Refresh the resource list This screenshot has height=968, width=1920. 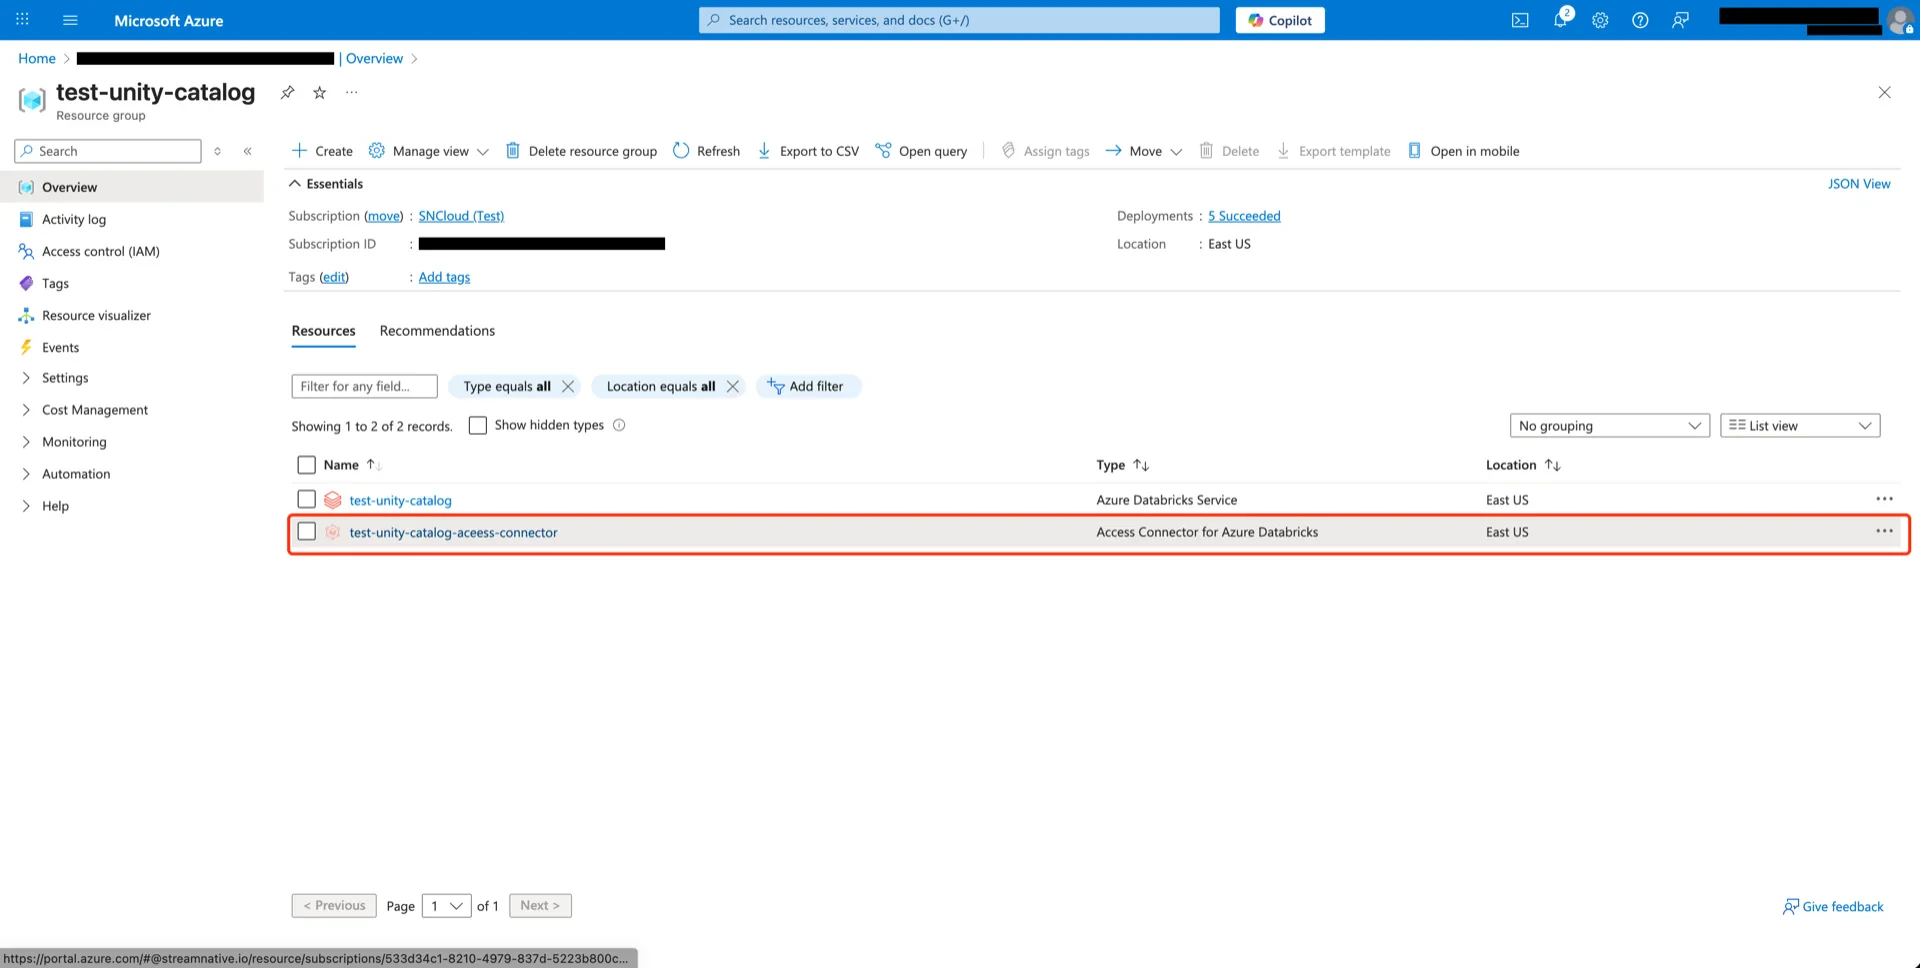[707, 151]
